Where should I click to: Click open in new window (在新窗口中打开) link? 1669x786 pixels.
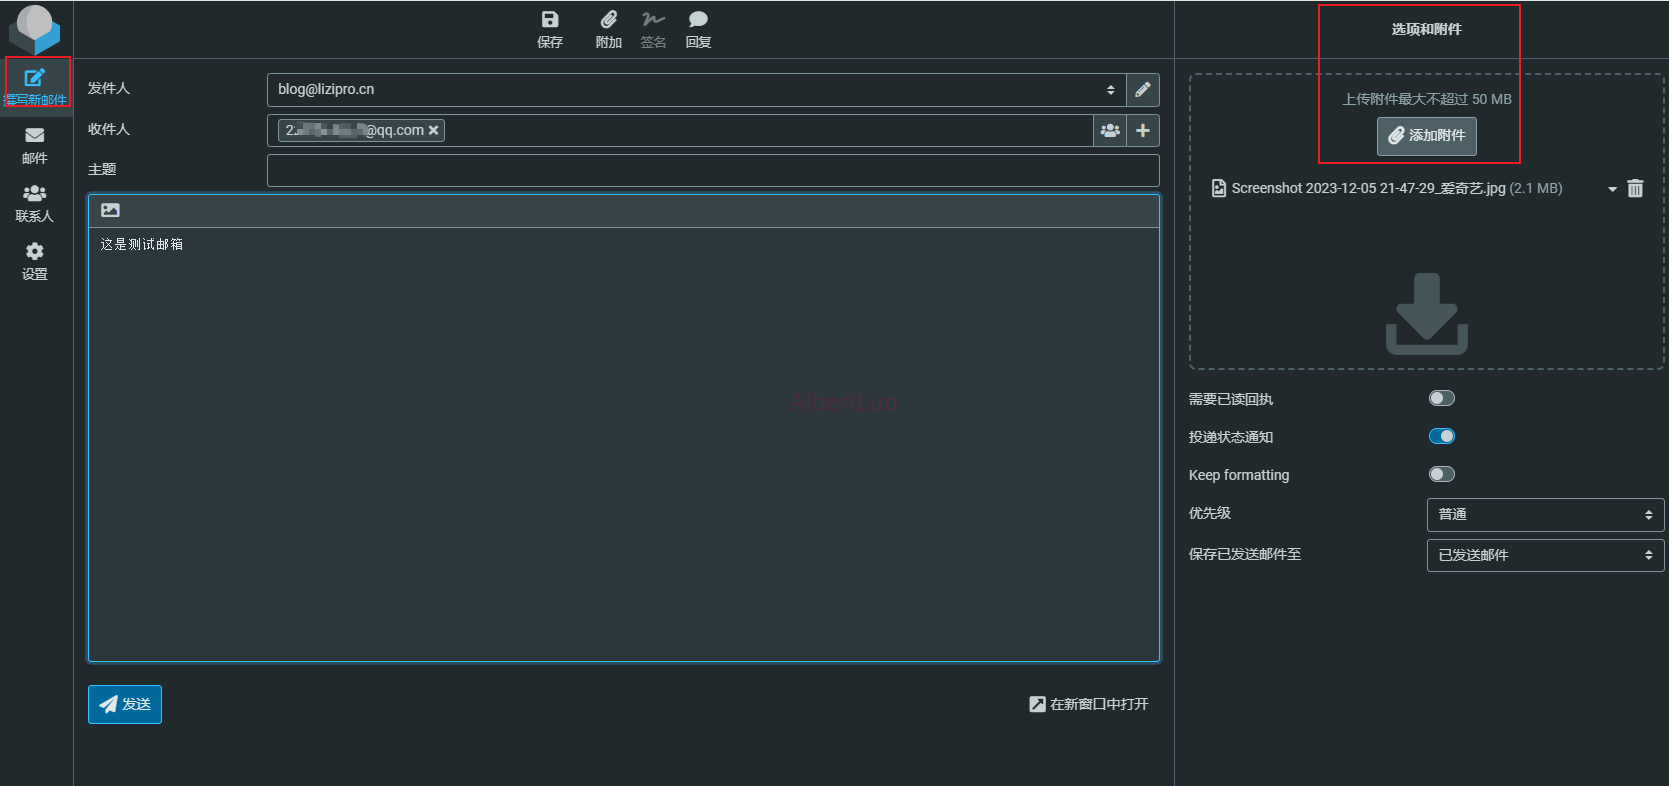pos(1089,704)
